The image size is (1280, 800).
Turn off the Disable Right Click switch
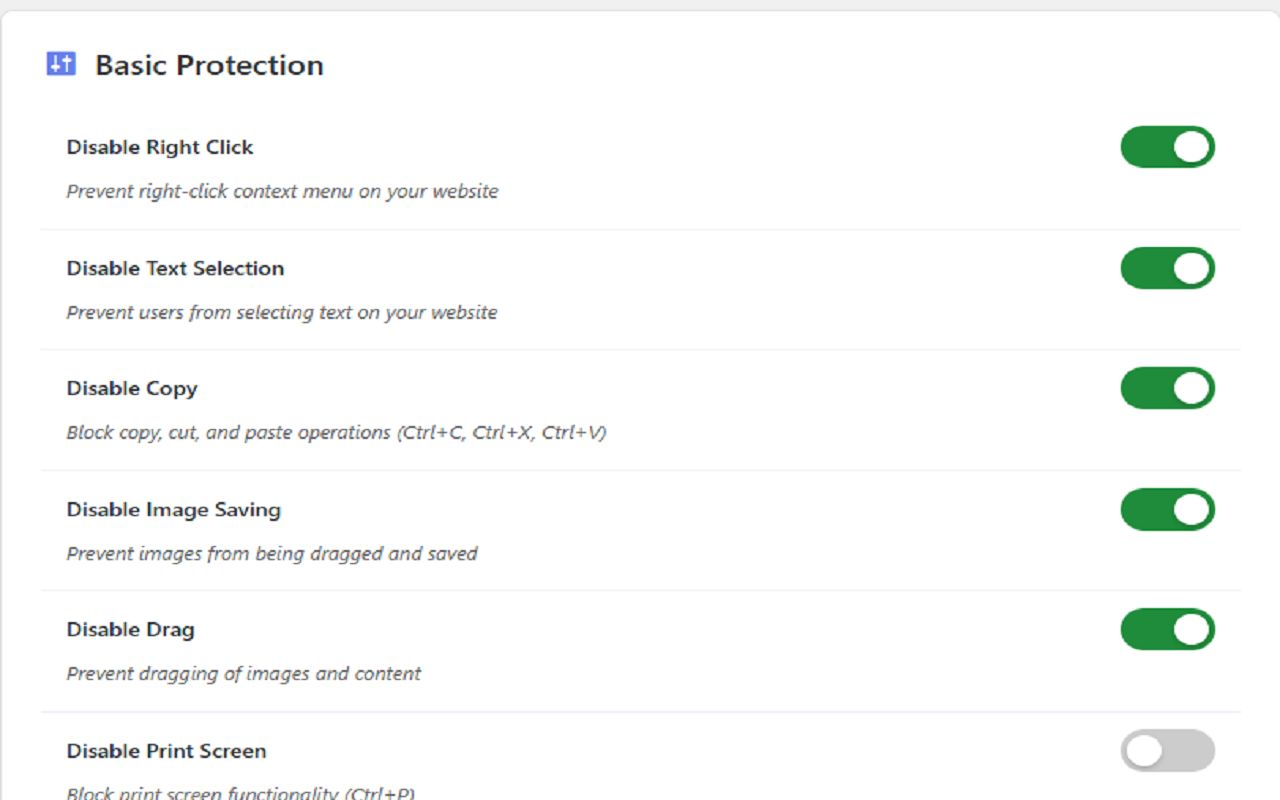1167,147
